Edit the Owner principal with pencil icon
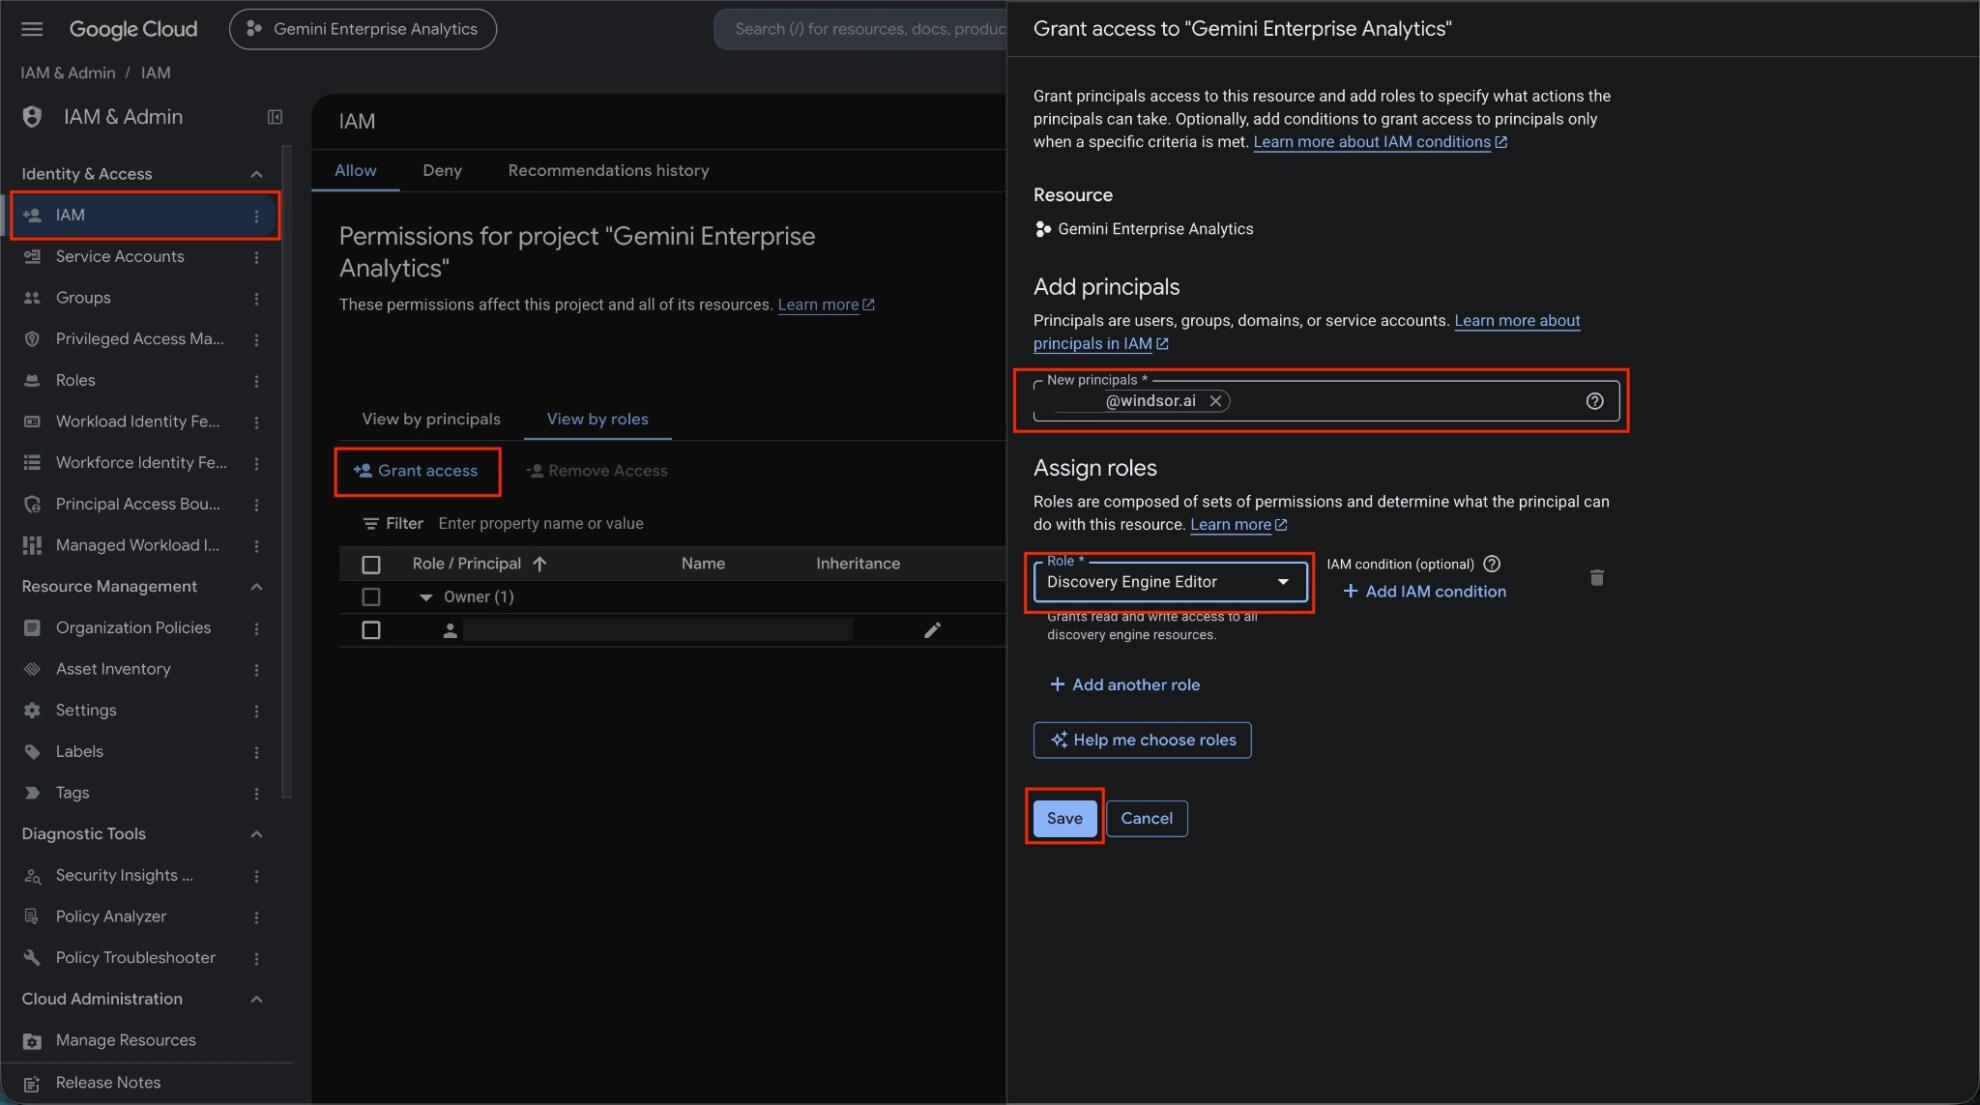Image resolution: width=1980 pixels, height=1105 pixels. click(932, 630)
